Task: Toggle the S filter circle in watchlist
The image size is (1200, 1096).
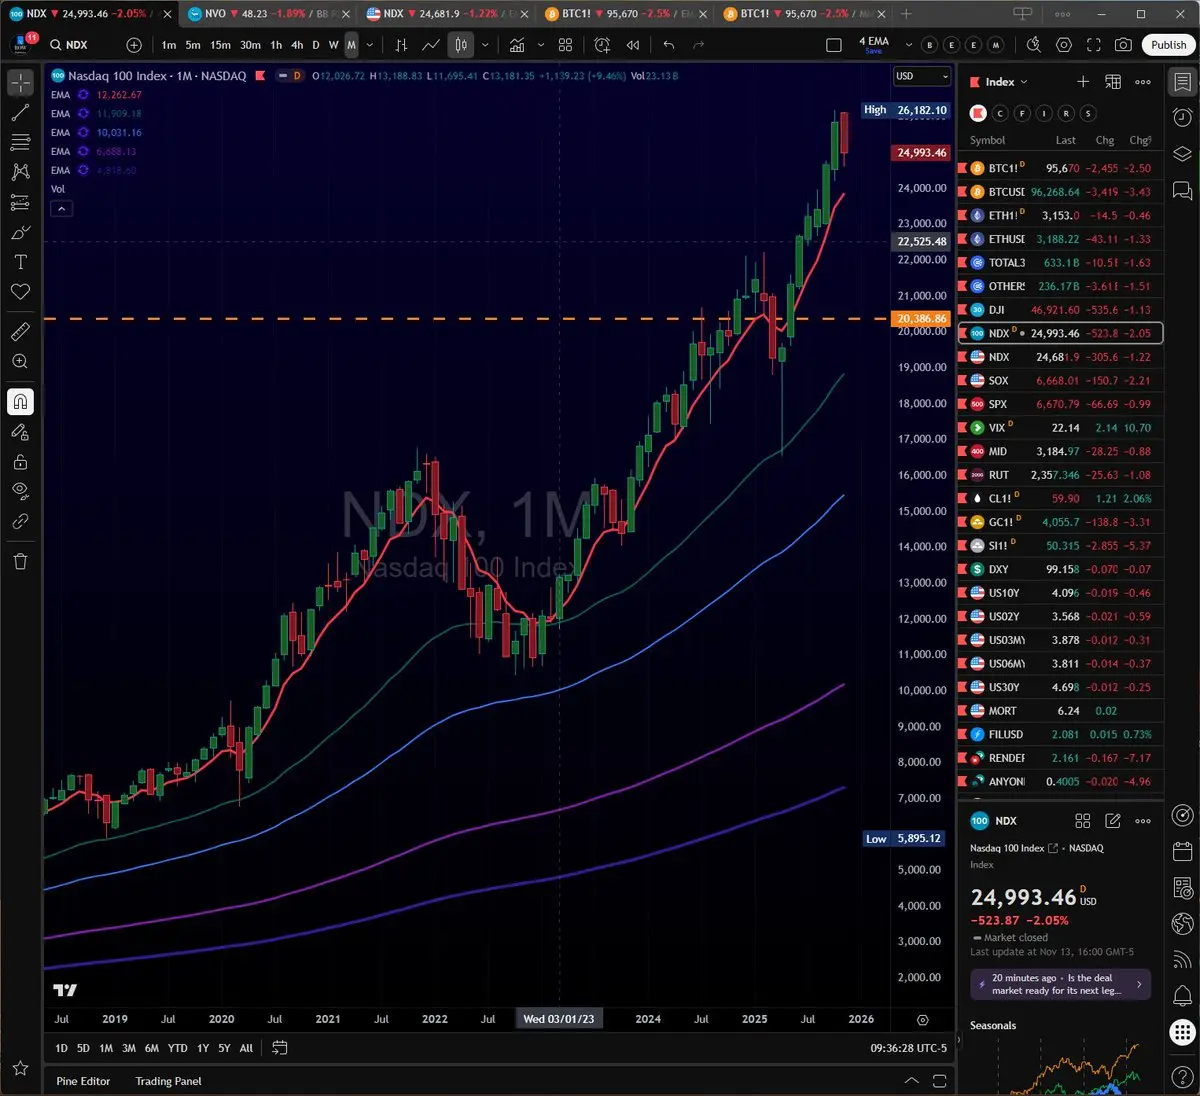Action: [x=1088, y=113]
